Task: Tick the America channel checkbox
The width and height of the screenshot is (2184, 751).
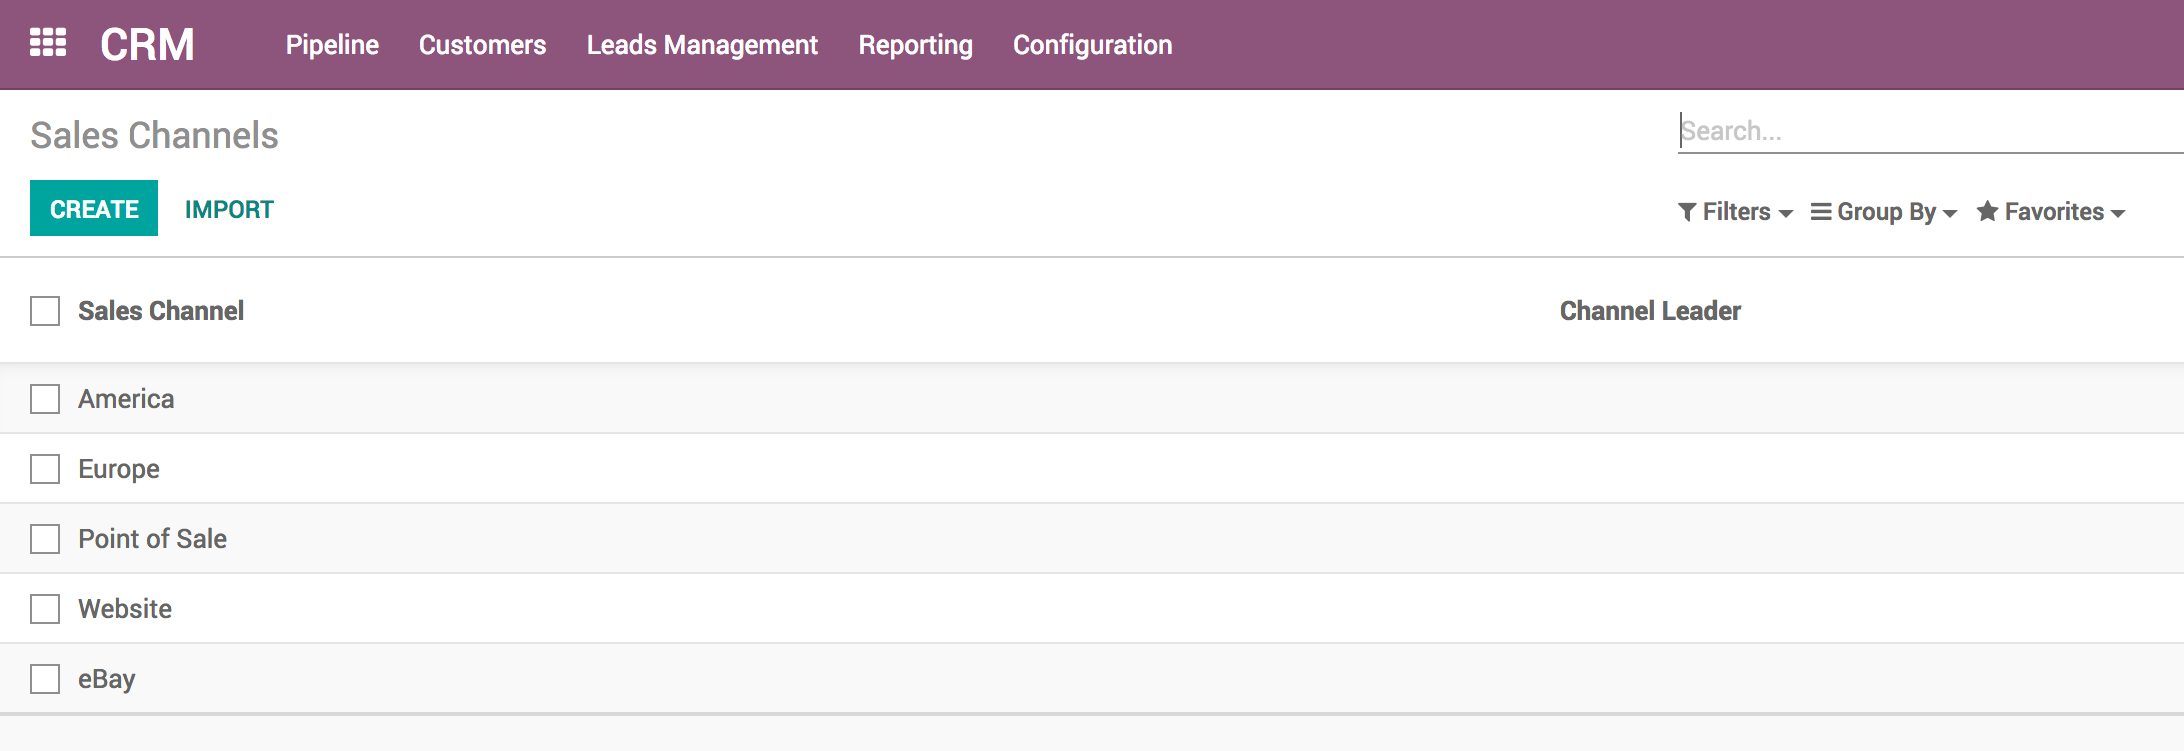Action: pyautogui.click(x=45, y=399)
